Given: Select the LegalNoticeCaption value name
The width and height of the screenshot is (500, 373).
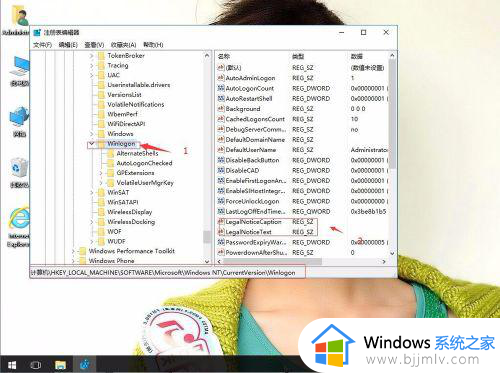Looking at the screenshot, I should tap(253, 222).
